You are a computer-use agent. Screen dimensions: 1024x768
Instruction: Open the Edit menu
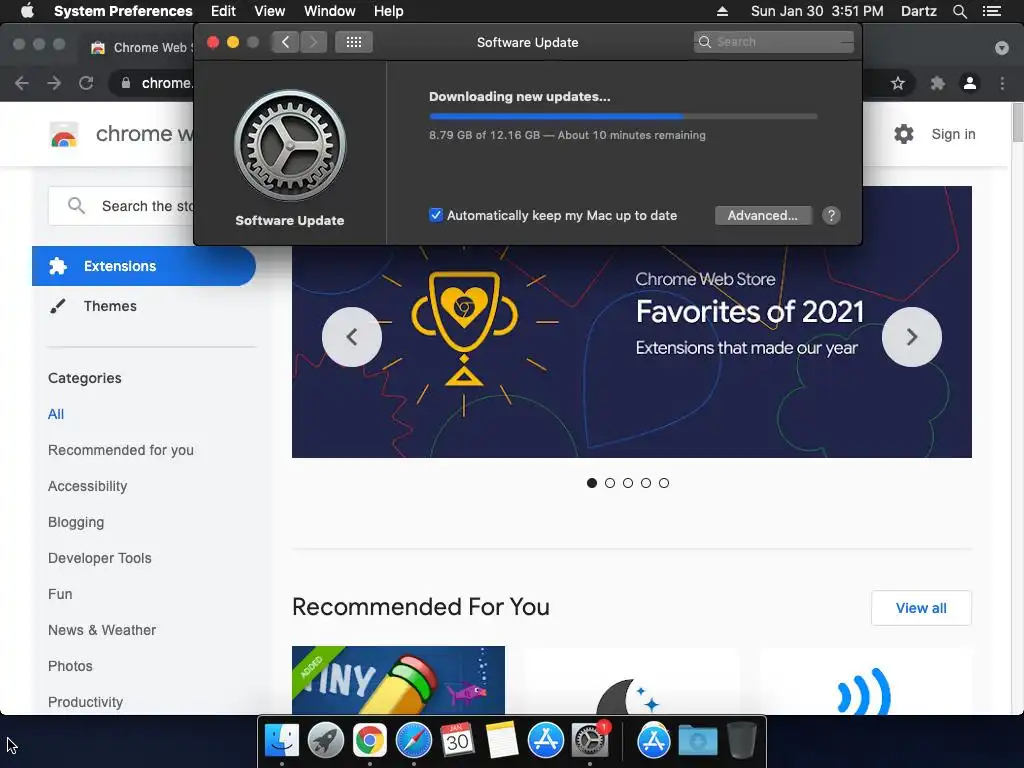tap(223, 11)
